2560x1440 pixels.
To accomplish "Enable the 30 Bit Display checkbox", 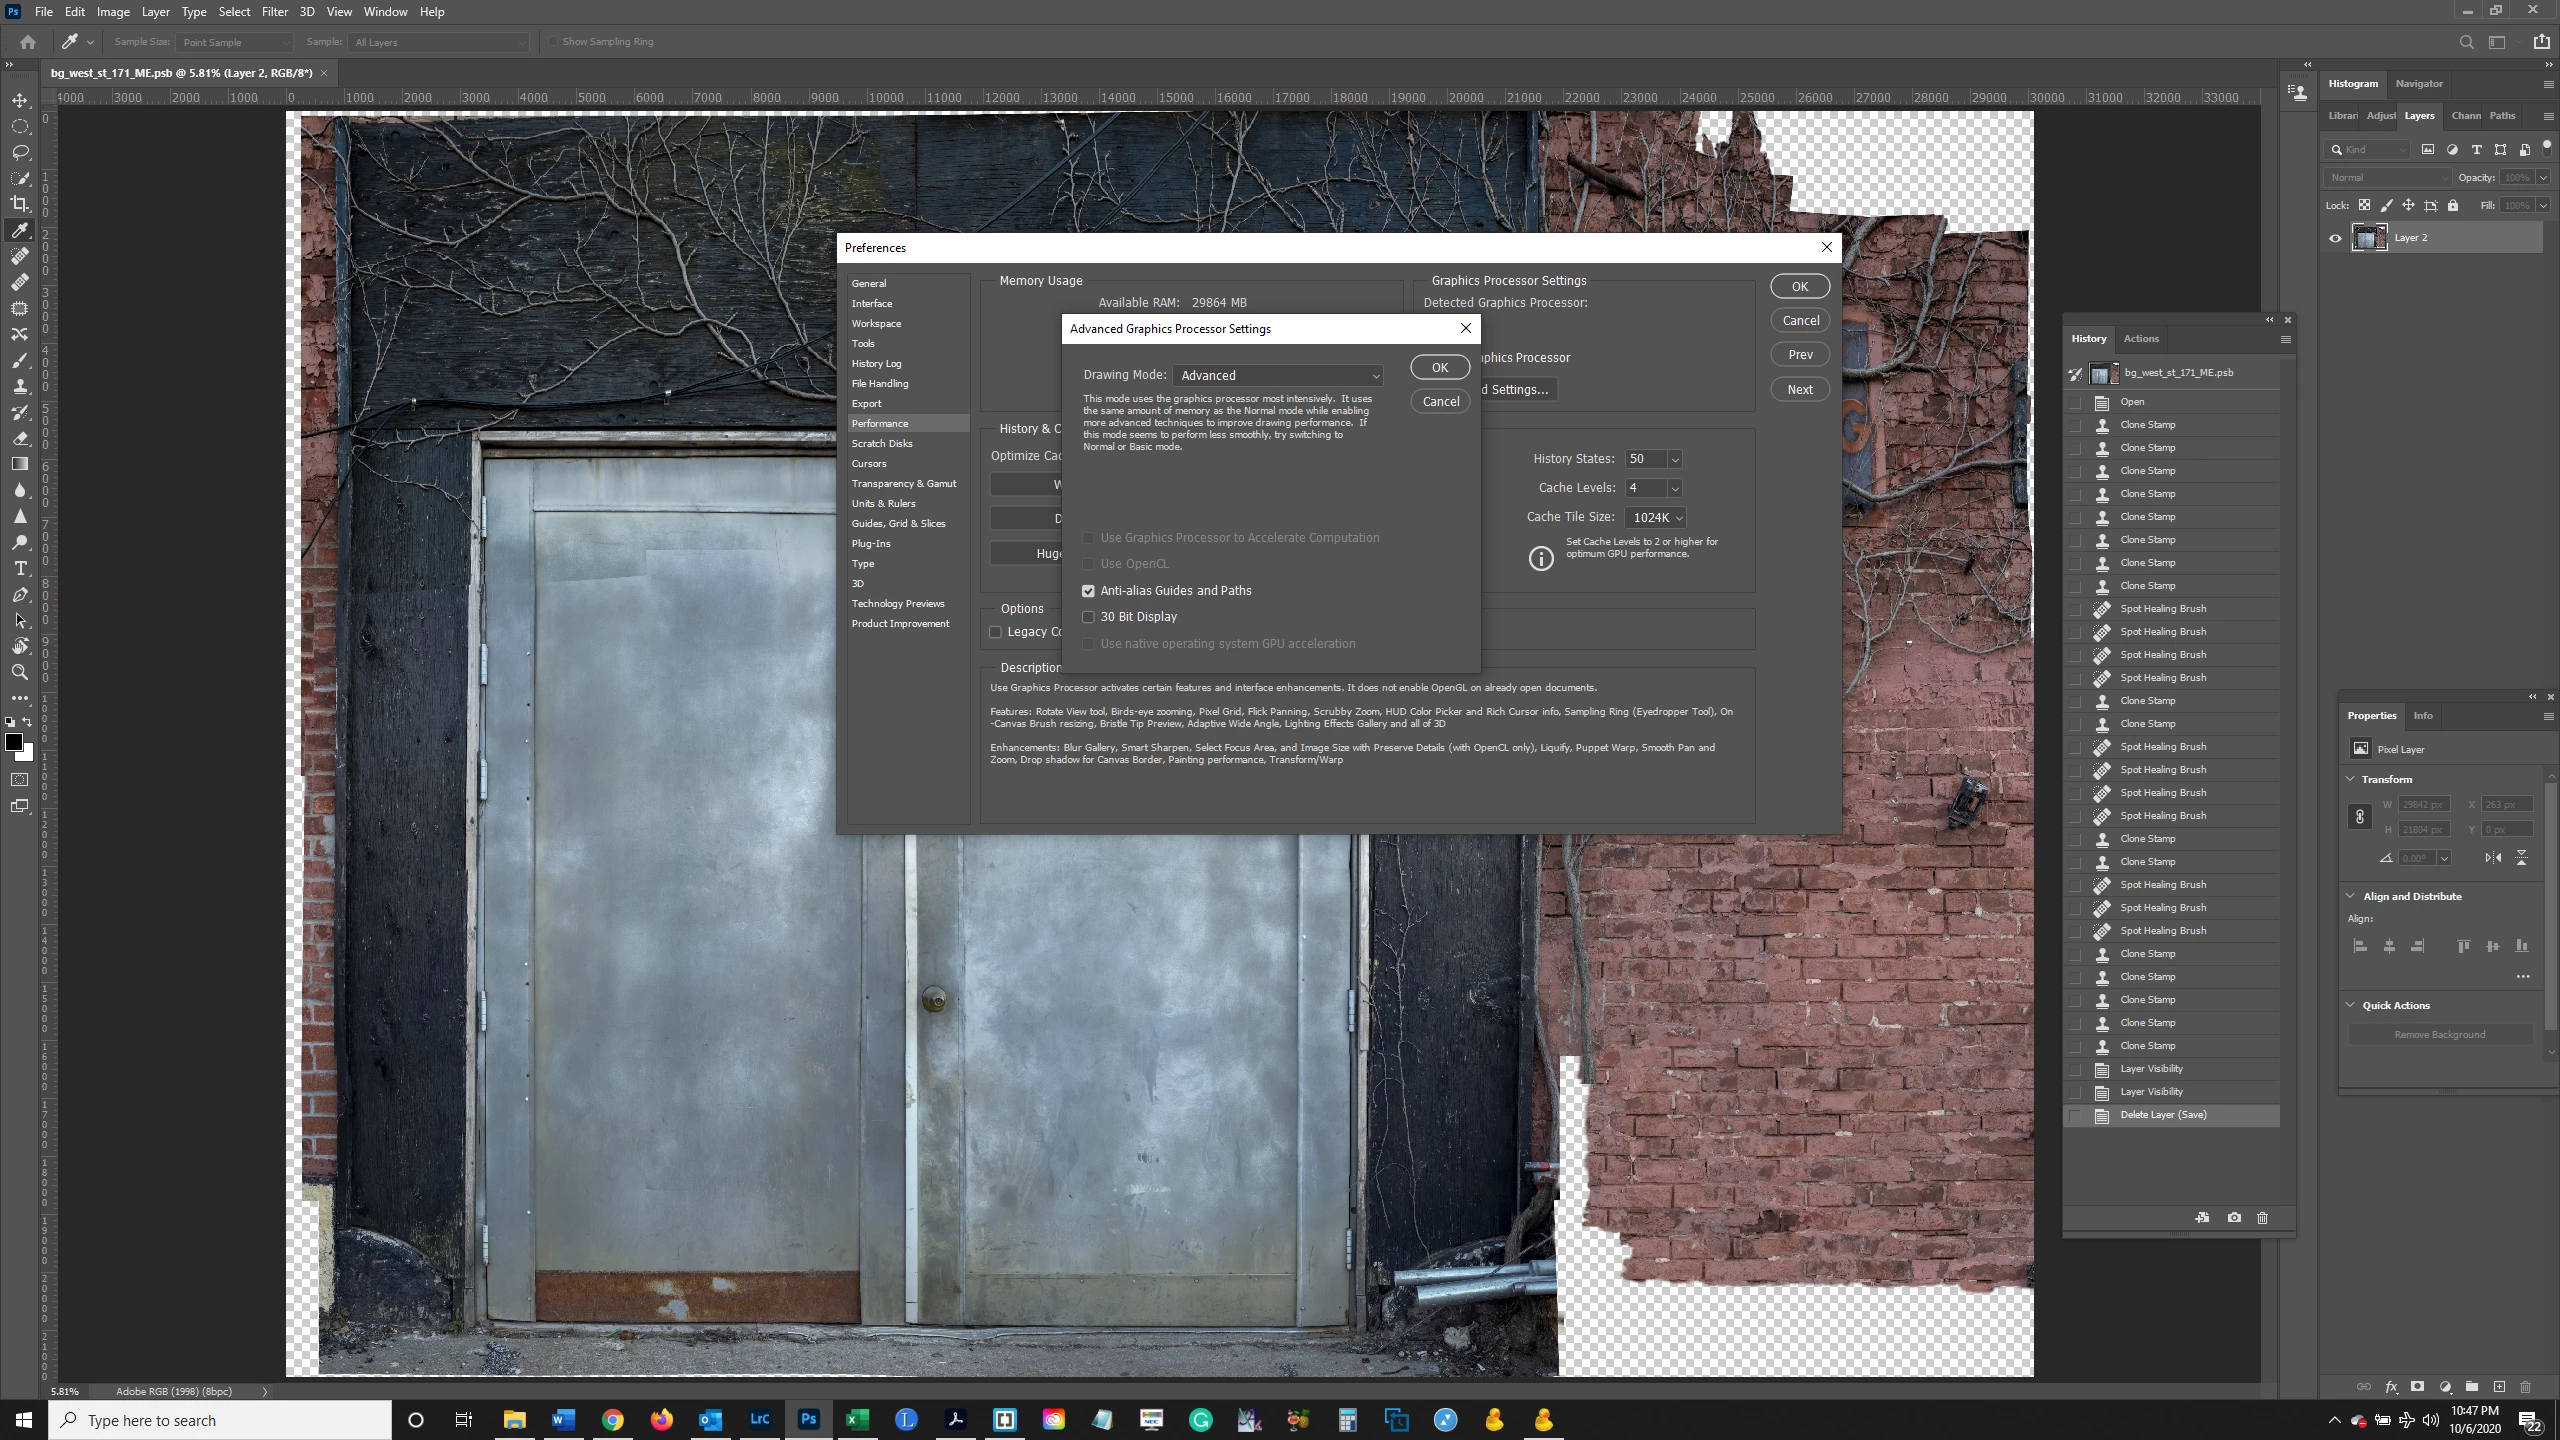I will [x=1088, y=617].
